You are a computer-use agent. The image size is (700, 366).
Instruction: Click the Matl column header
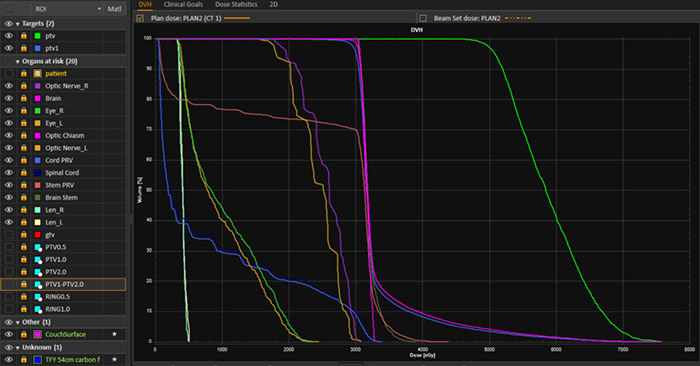tap(114, 9)
